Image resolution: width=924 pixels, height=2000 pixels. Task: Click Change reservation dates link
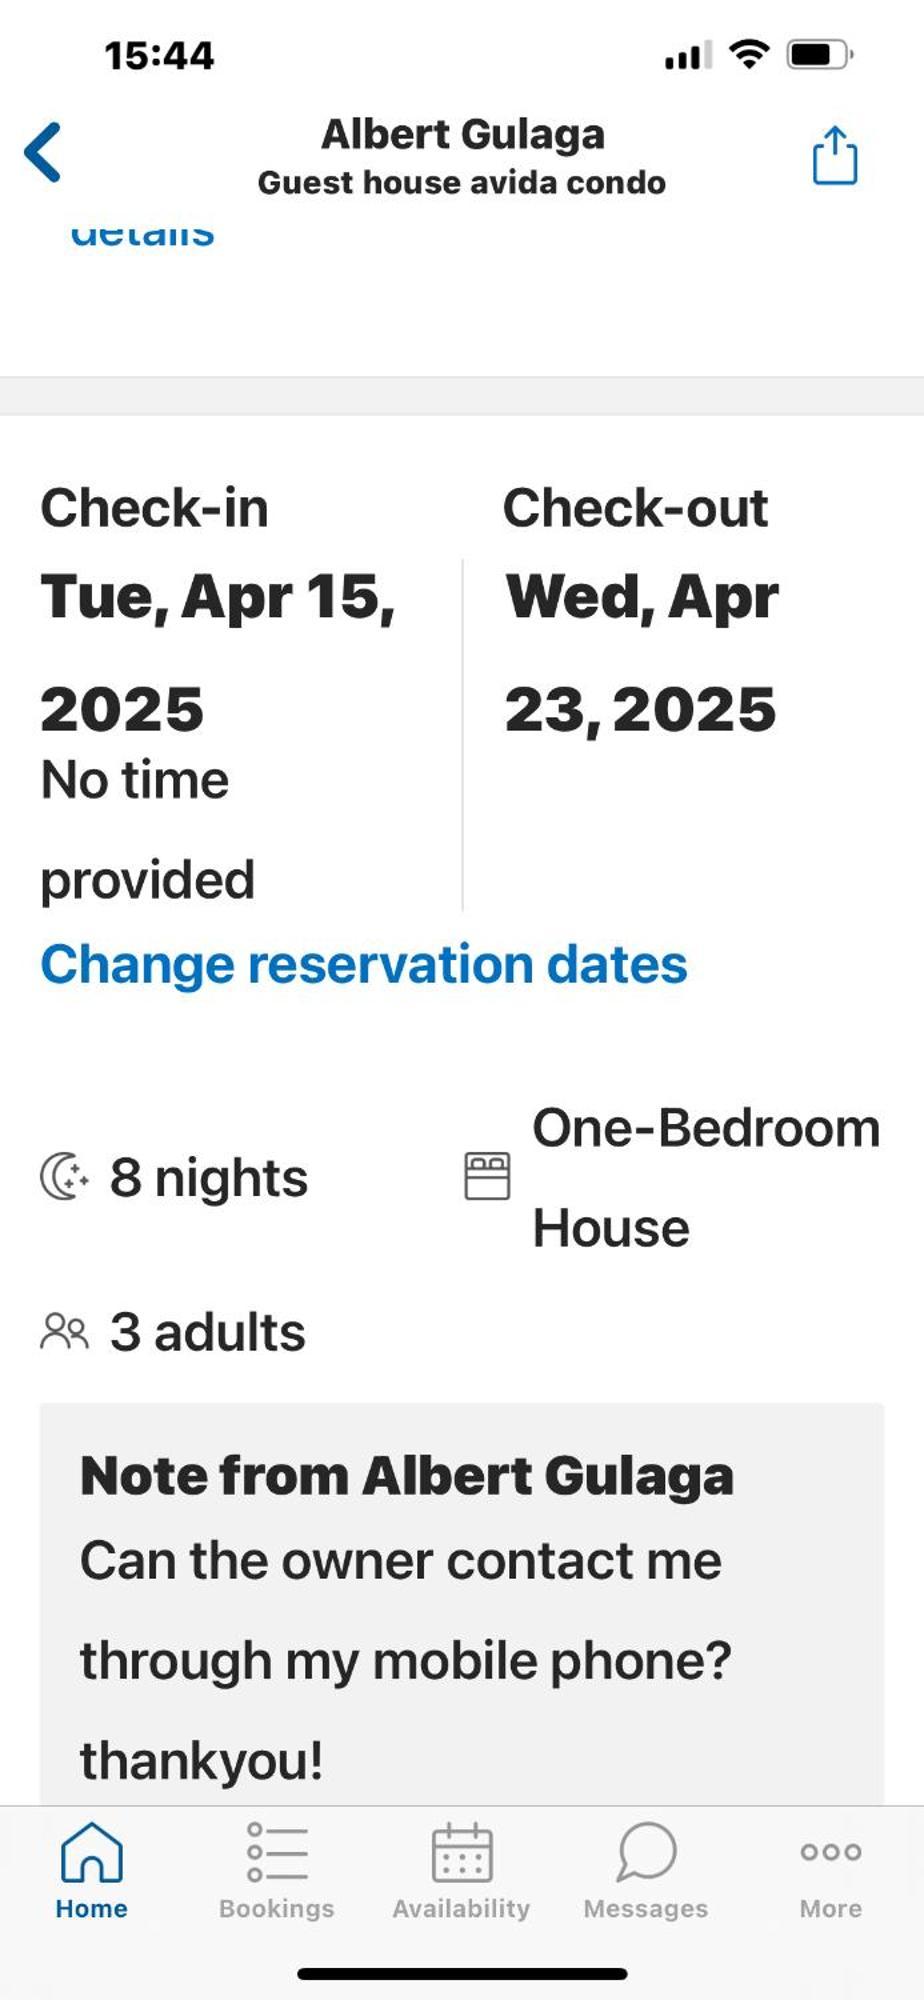364,965
